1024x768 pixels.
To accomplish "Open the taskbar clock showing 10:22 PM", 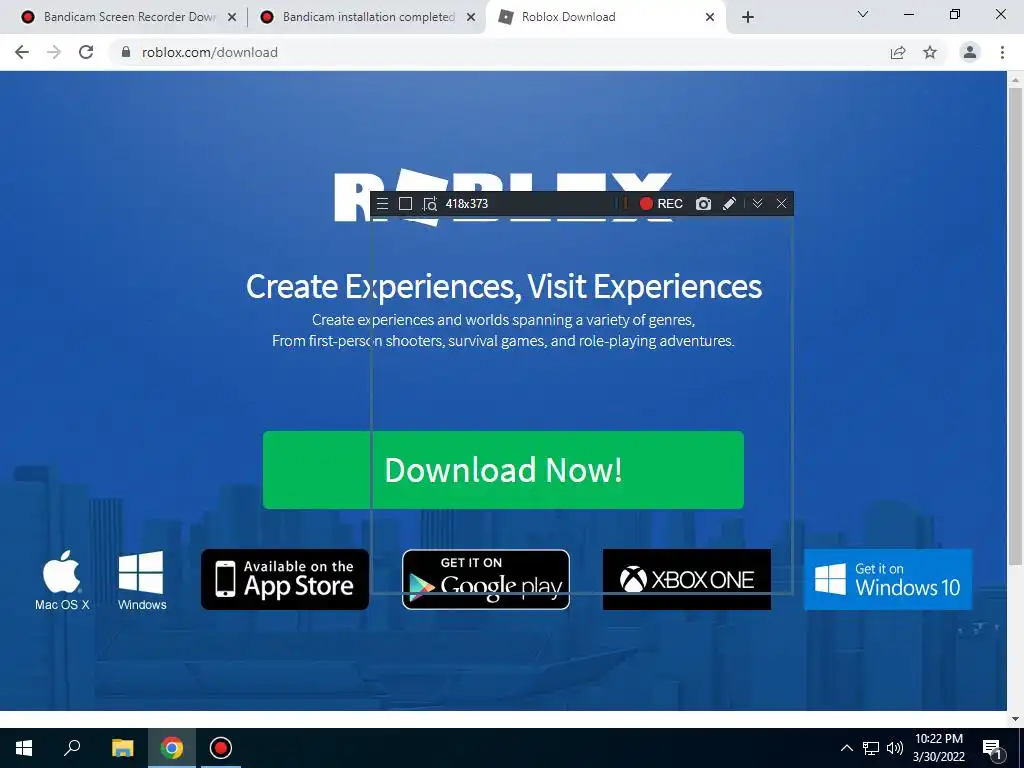I will [x=938, y=748].
